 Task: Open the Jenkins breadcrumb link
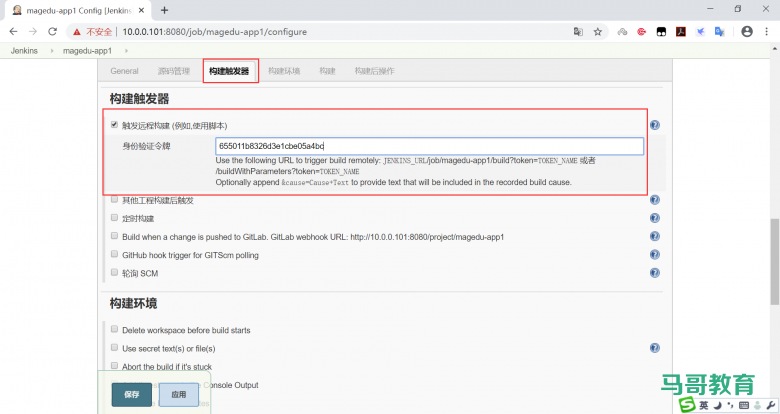tap(24, 51)
